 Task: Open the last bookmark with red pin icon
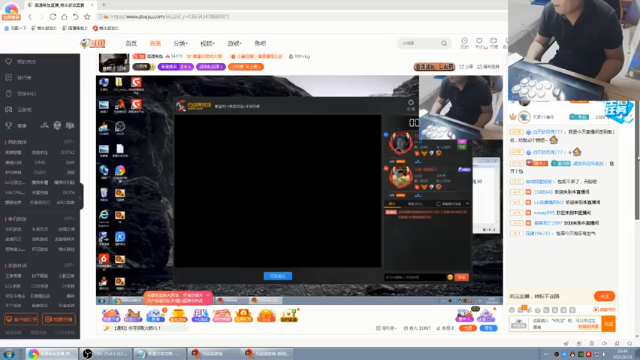click(105, 28)
